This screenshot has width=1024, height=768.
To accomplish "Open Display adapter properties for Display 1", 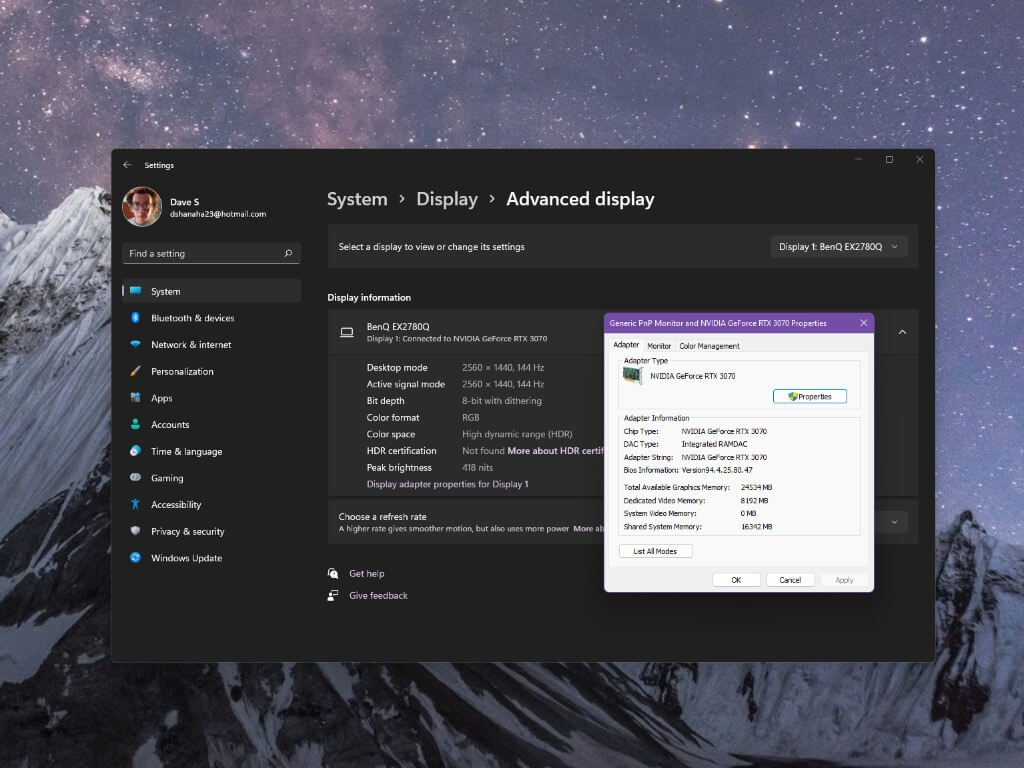I will tap(447, 484).
